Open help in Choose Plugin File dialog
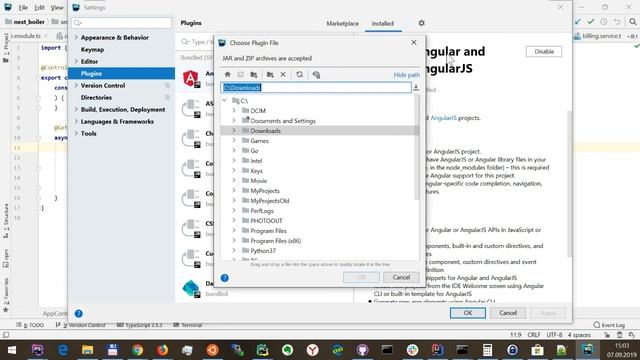Screen dimensions: 640x360 (x=224, y=278)
